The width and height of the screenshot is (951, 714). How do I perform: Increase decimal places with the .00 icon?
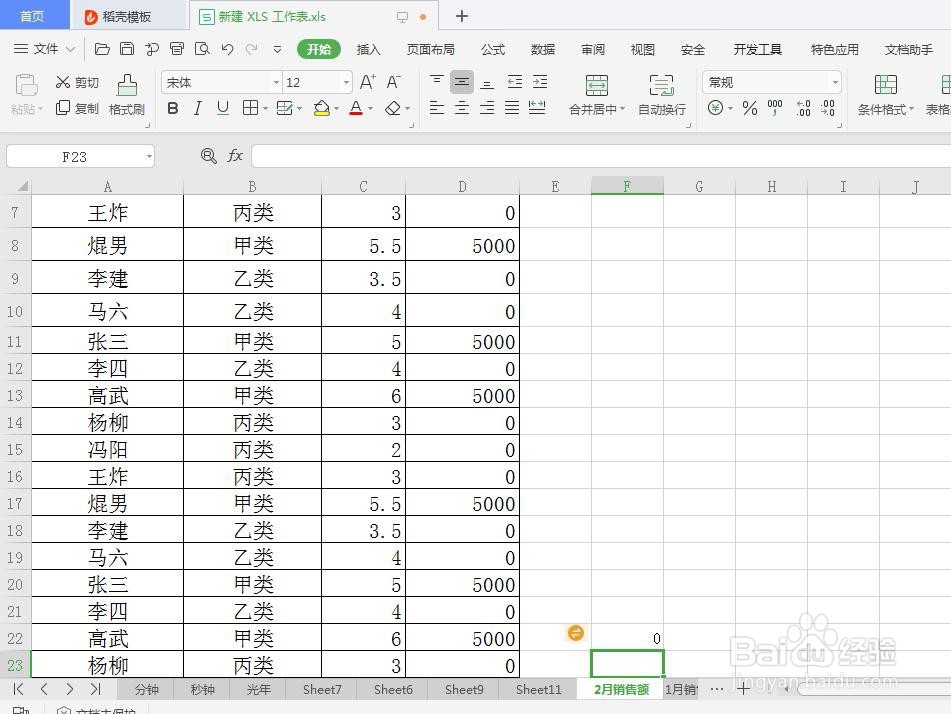pyautogui.click(x=802, y=107)
